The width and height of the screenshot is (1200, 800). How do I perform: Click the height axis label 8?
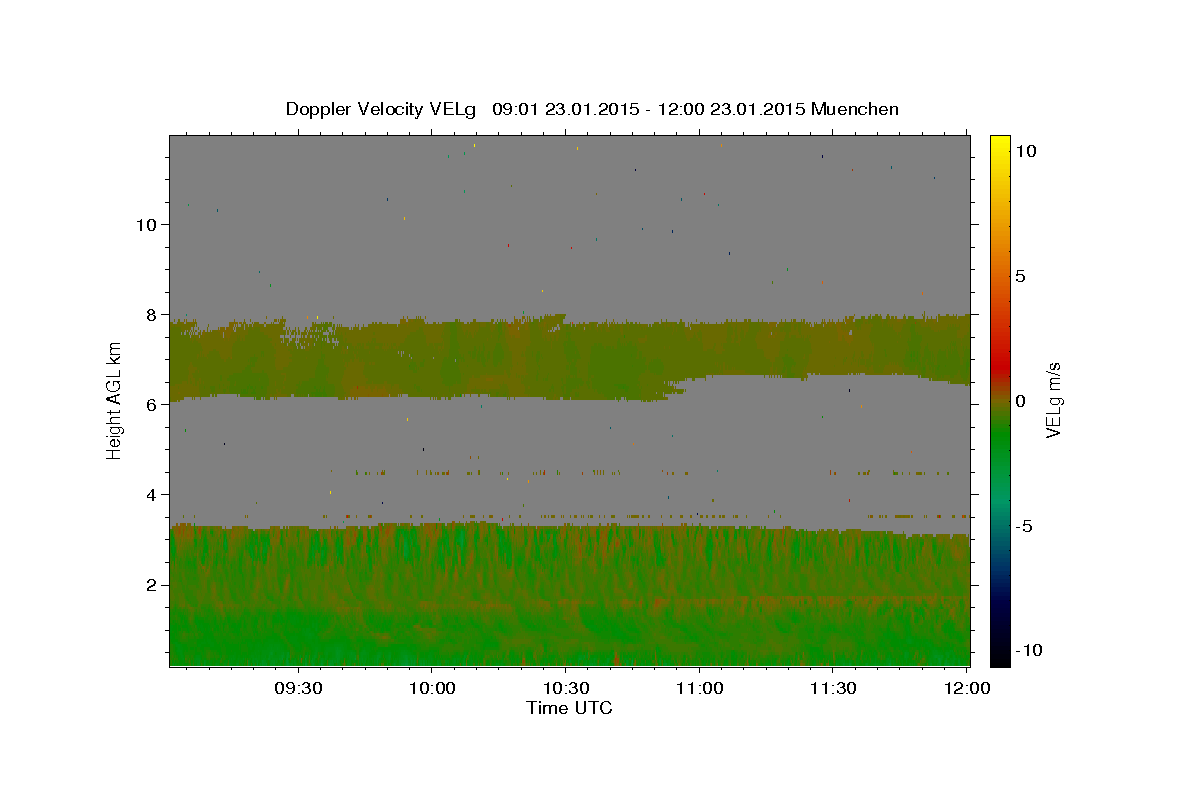pos(152,315)
